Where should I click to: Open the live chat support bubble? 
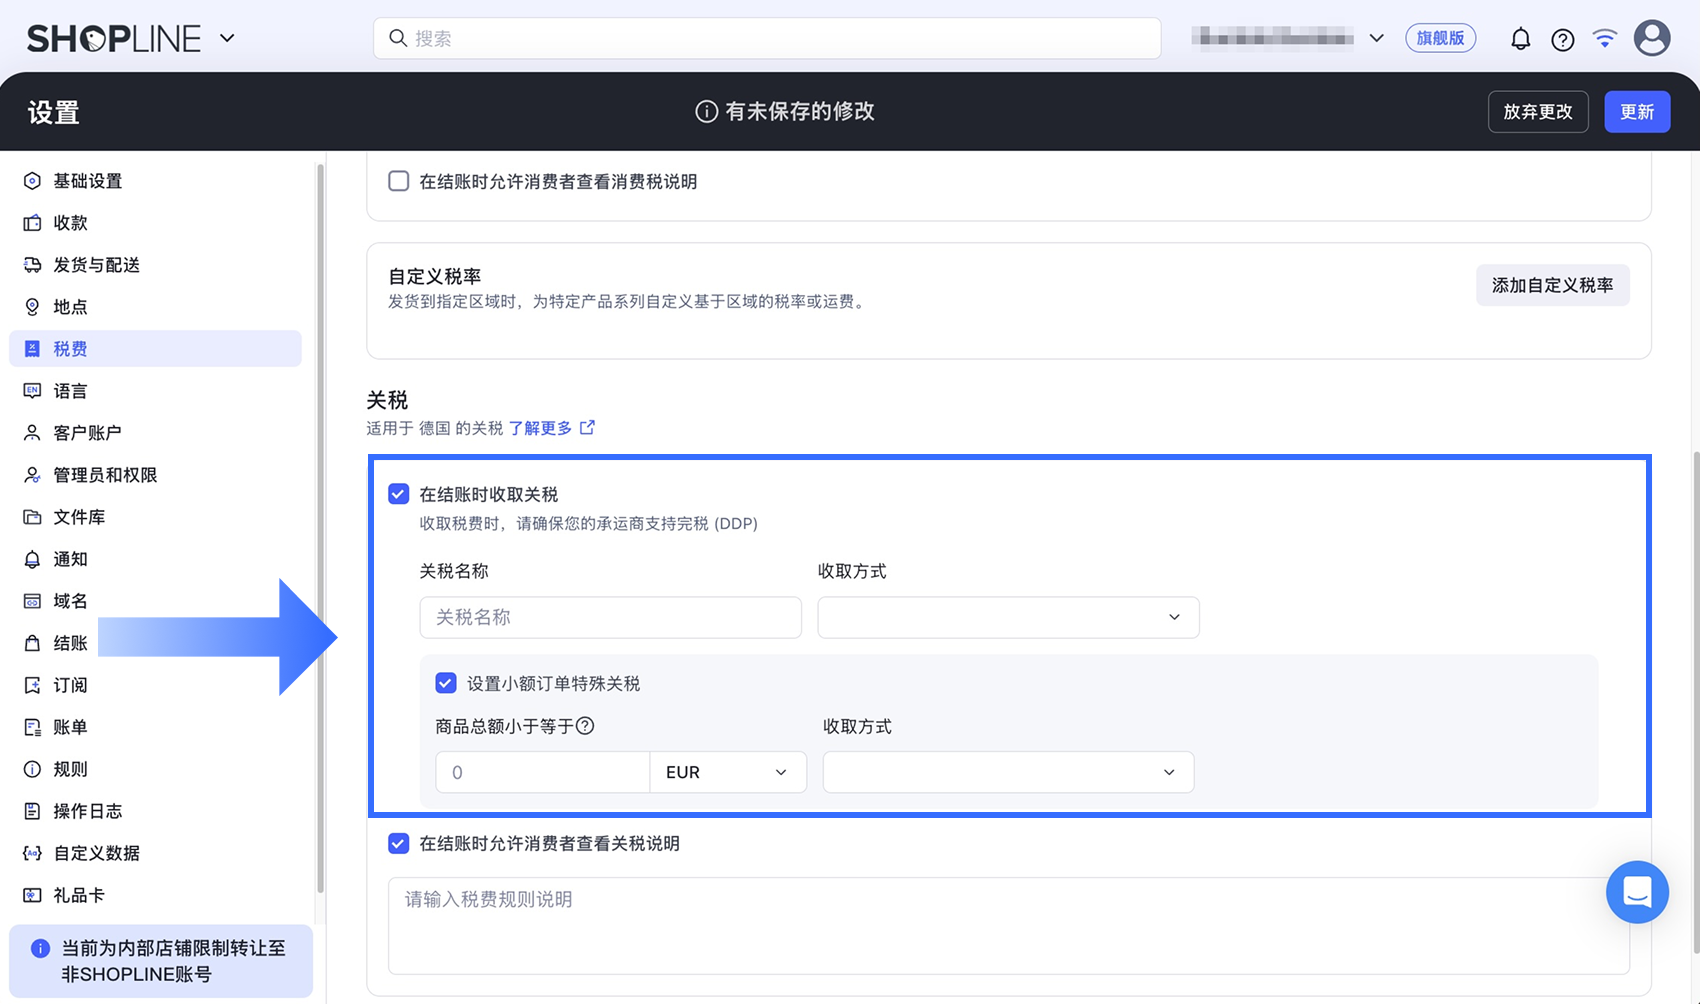click(x=1637, y=892)
